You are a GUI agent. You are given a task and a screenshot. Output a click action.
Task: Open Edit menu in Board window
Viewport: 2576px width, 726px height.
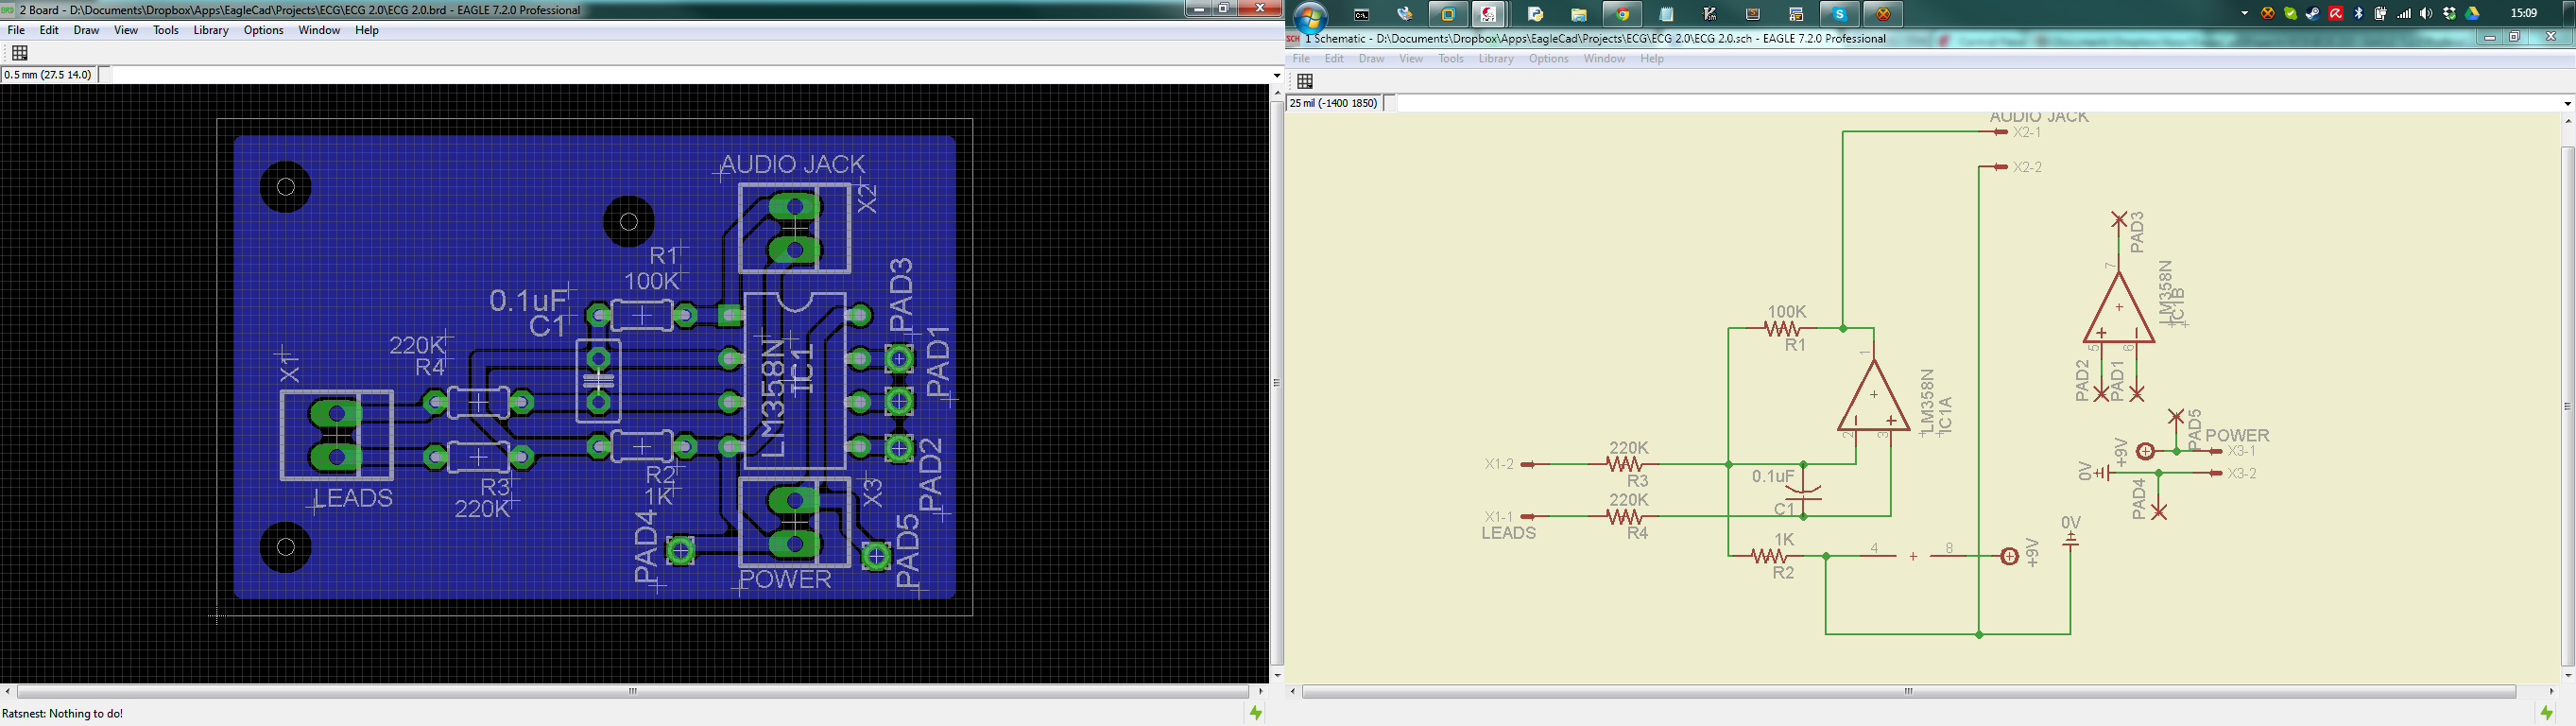point(49,30)
